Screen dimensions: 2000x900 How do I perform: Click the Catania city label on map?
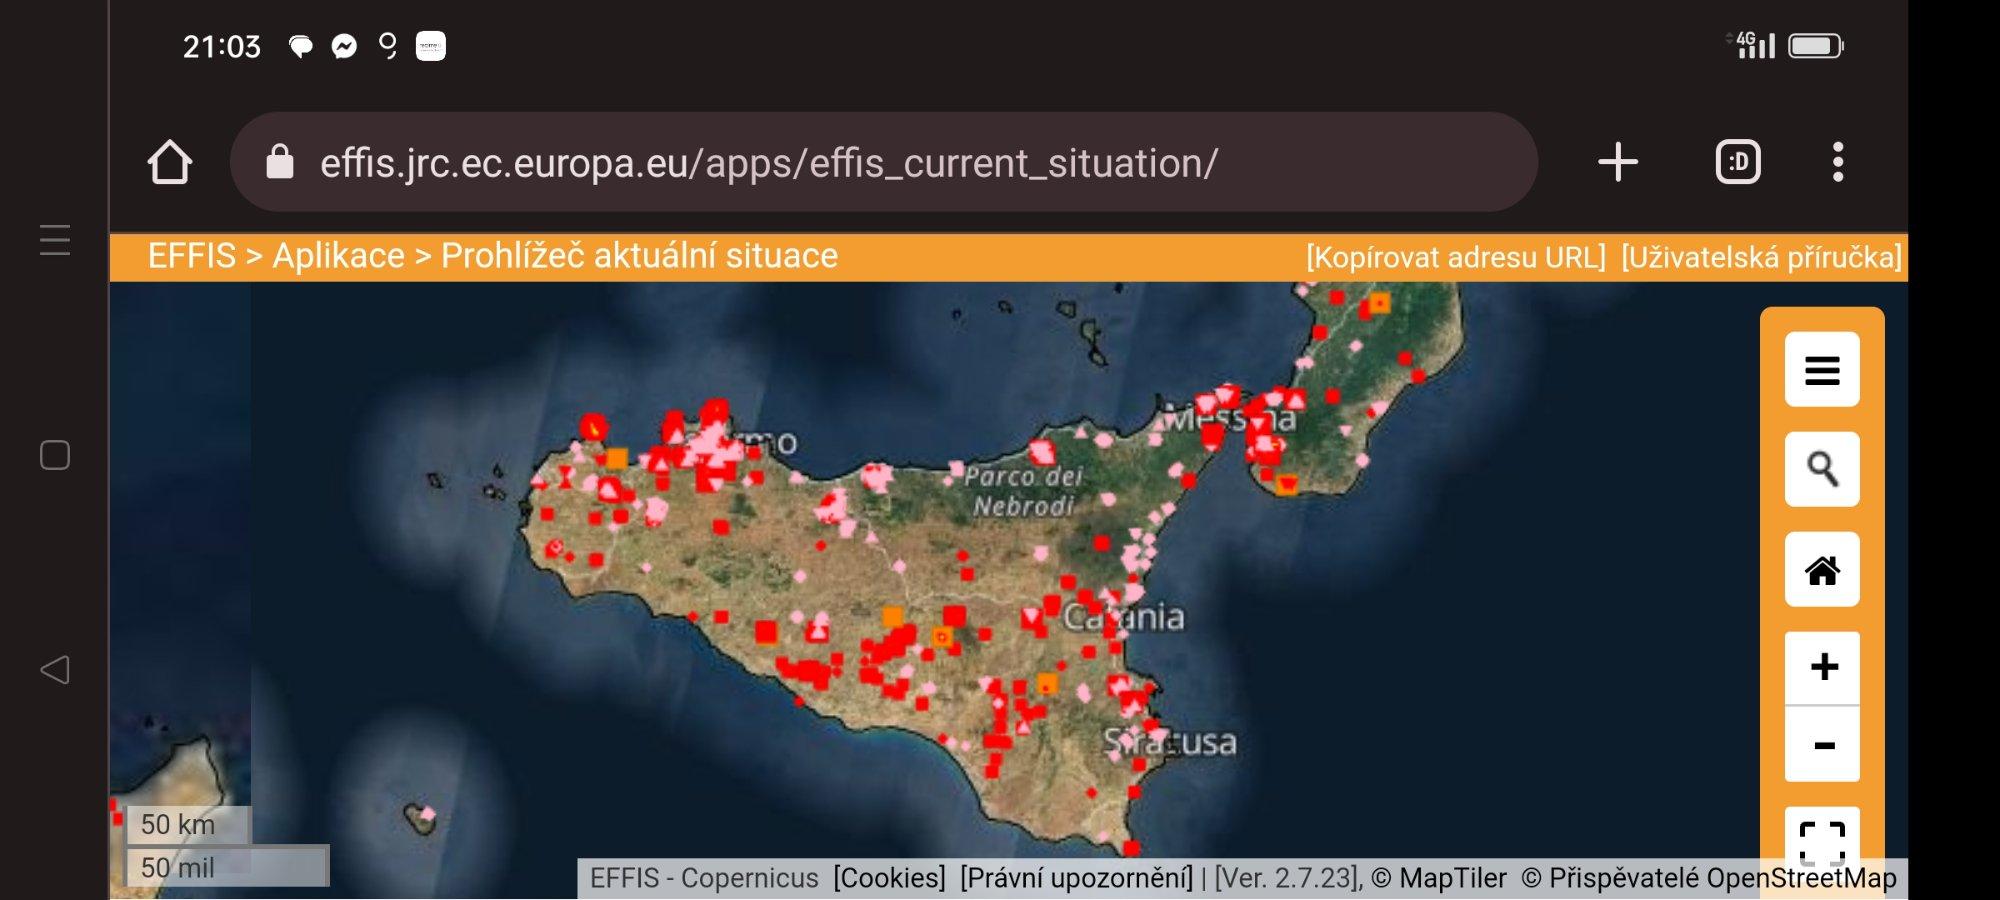pyautogui.click(x=1124, y=617)
